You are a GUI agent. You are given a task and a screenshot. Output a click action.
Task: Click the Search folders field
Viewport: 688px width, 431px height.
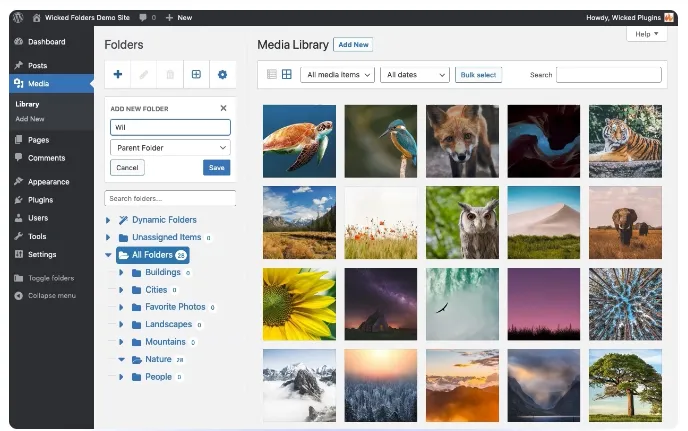coord(170,198)
